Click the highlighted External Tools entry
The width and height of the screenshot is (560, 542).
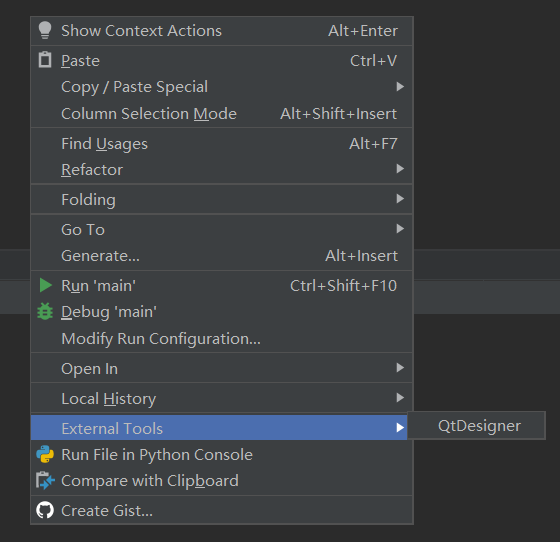[219, 428]
